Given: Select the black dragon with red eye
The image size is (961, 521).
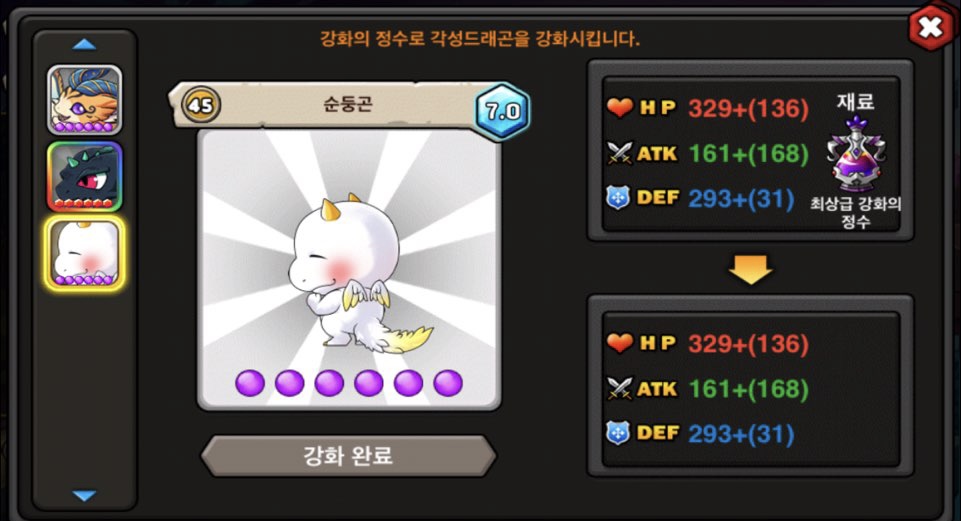Looking at the screenshot, I should coord(85,177).
